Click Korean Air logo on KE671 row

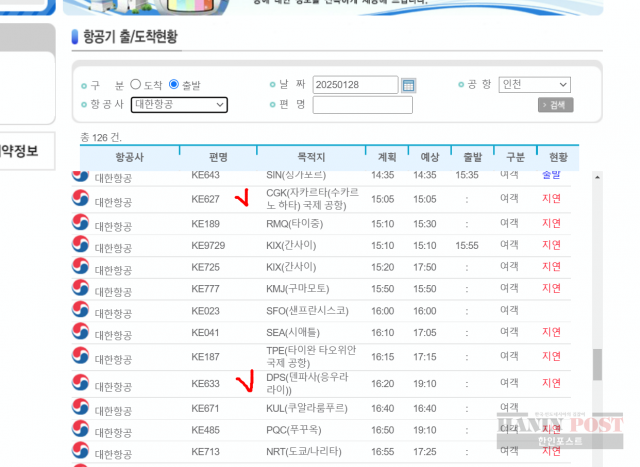tap(81, 408)
